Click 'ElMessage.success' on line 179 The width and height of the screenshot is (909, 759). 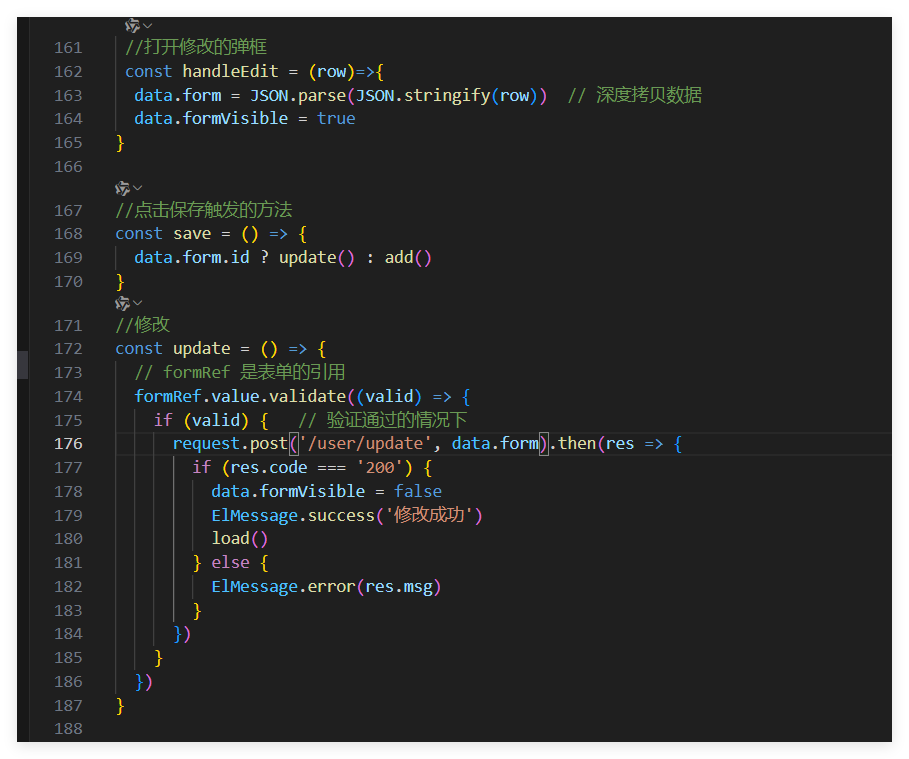point(293,515)
